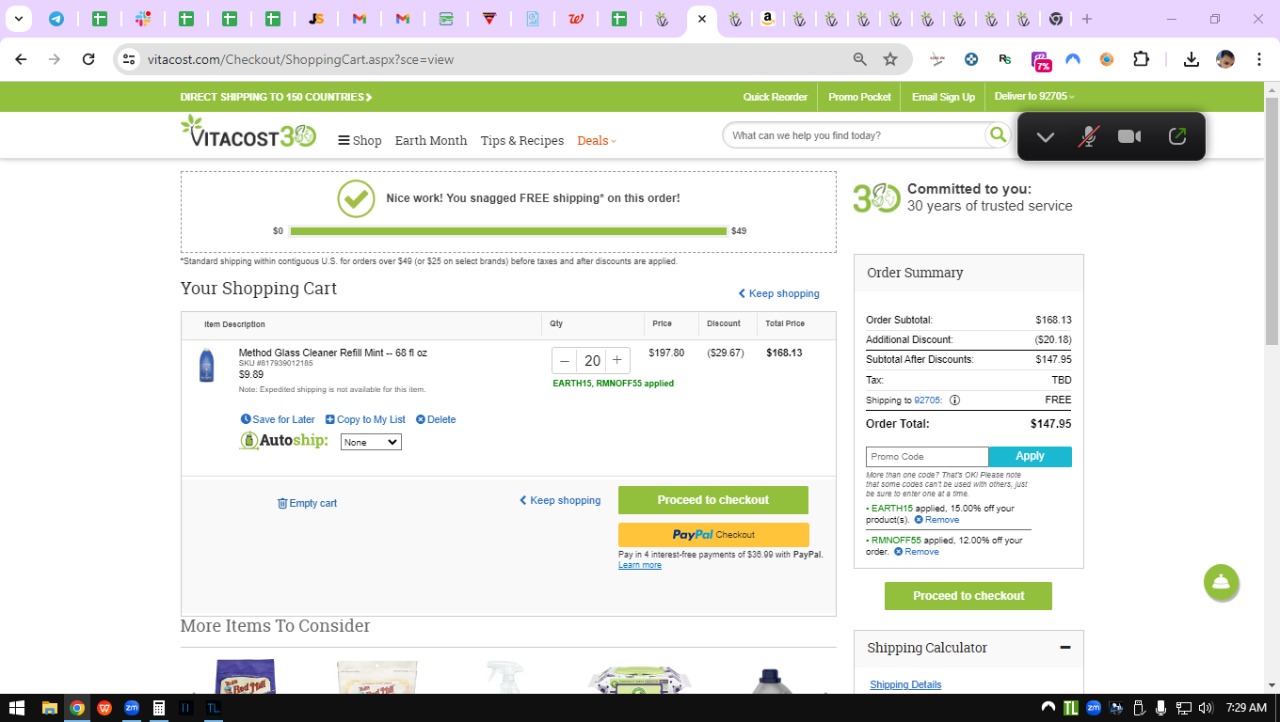The image size is (1280, 722).
Task: Copy the item to My List
Action: pos(366,420)
